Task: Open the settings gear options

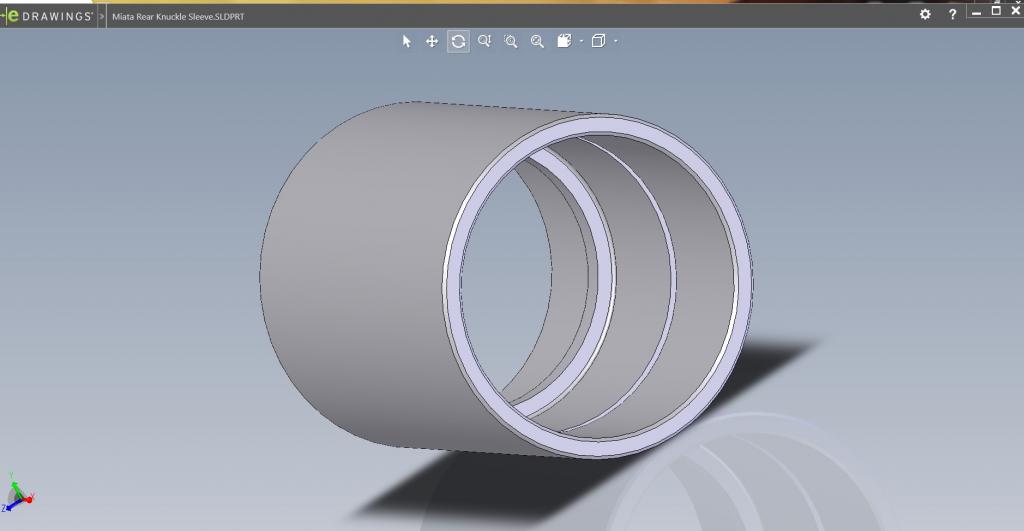Action: coord(925,14)
